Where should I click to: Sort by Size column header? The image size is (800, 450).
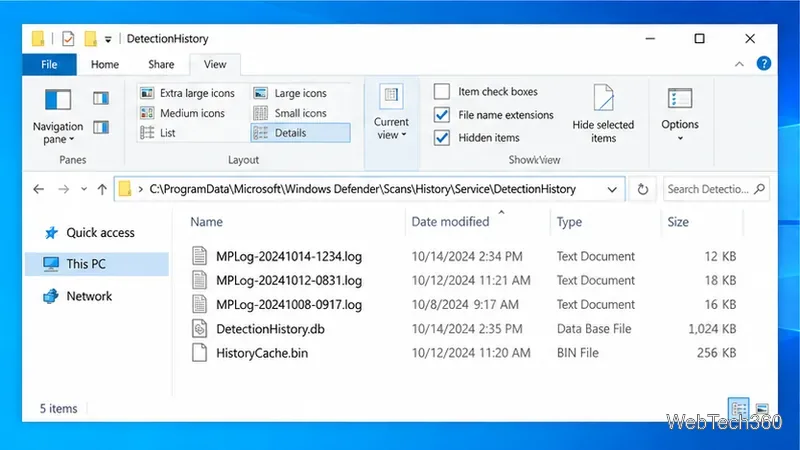(x=678, y=222)
